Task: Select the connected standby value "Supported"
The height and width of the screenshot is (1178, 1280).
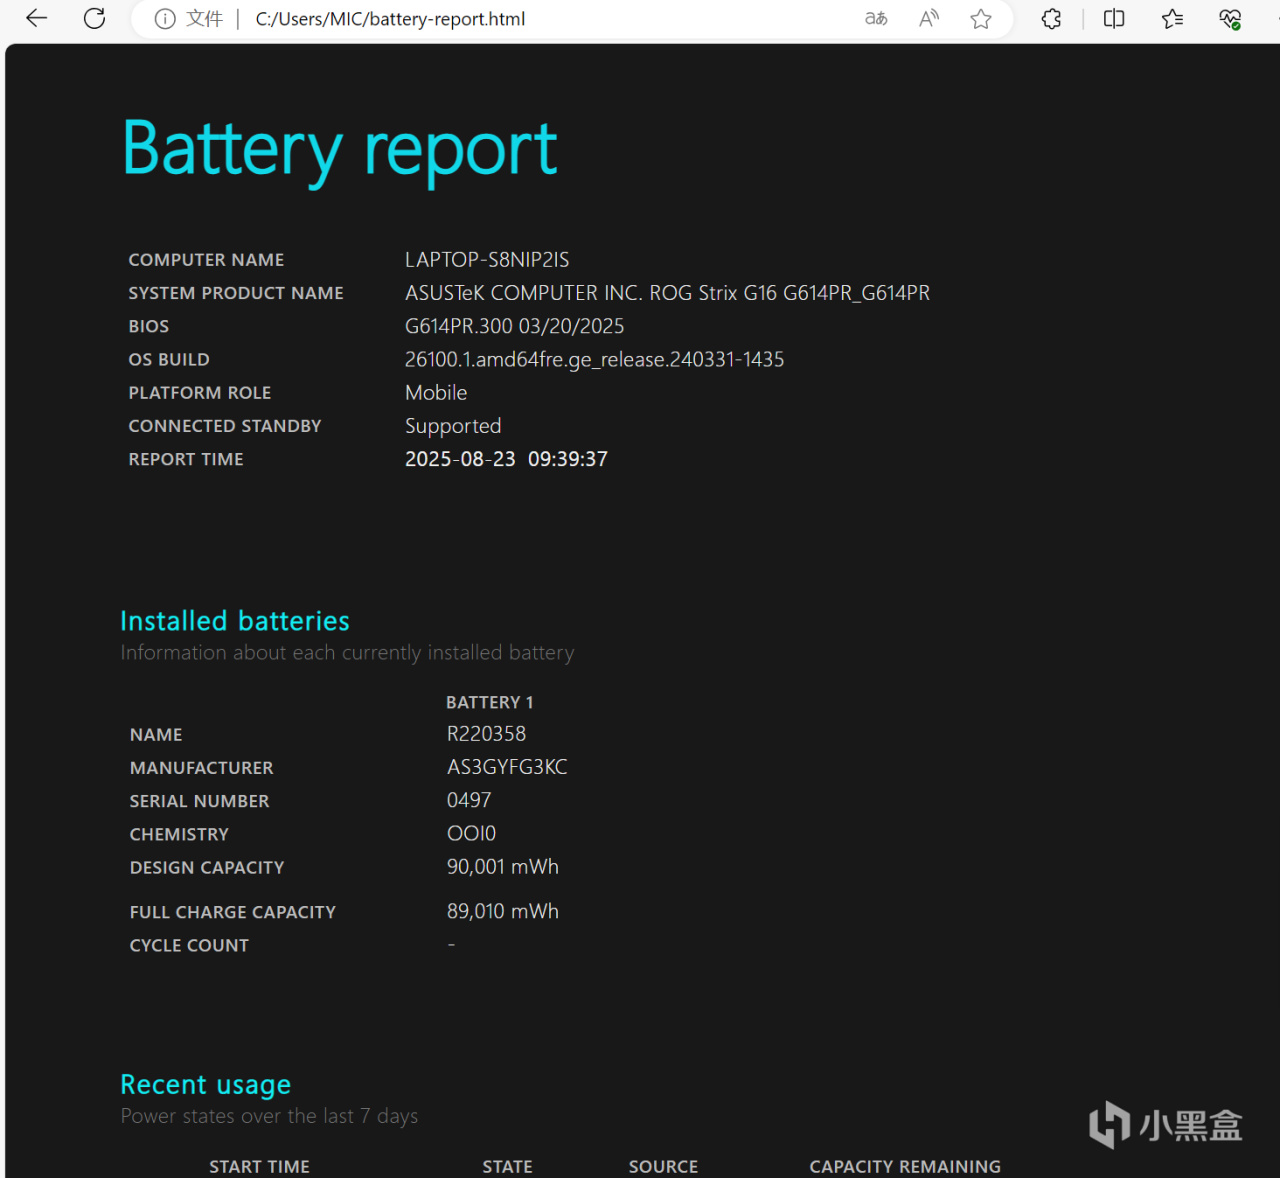Action: (x=453, y=427)
